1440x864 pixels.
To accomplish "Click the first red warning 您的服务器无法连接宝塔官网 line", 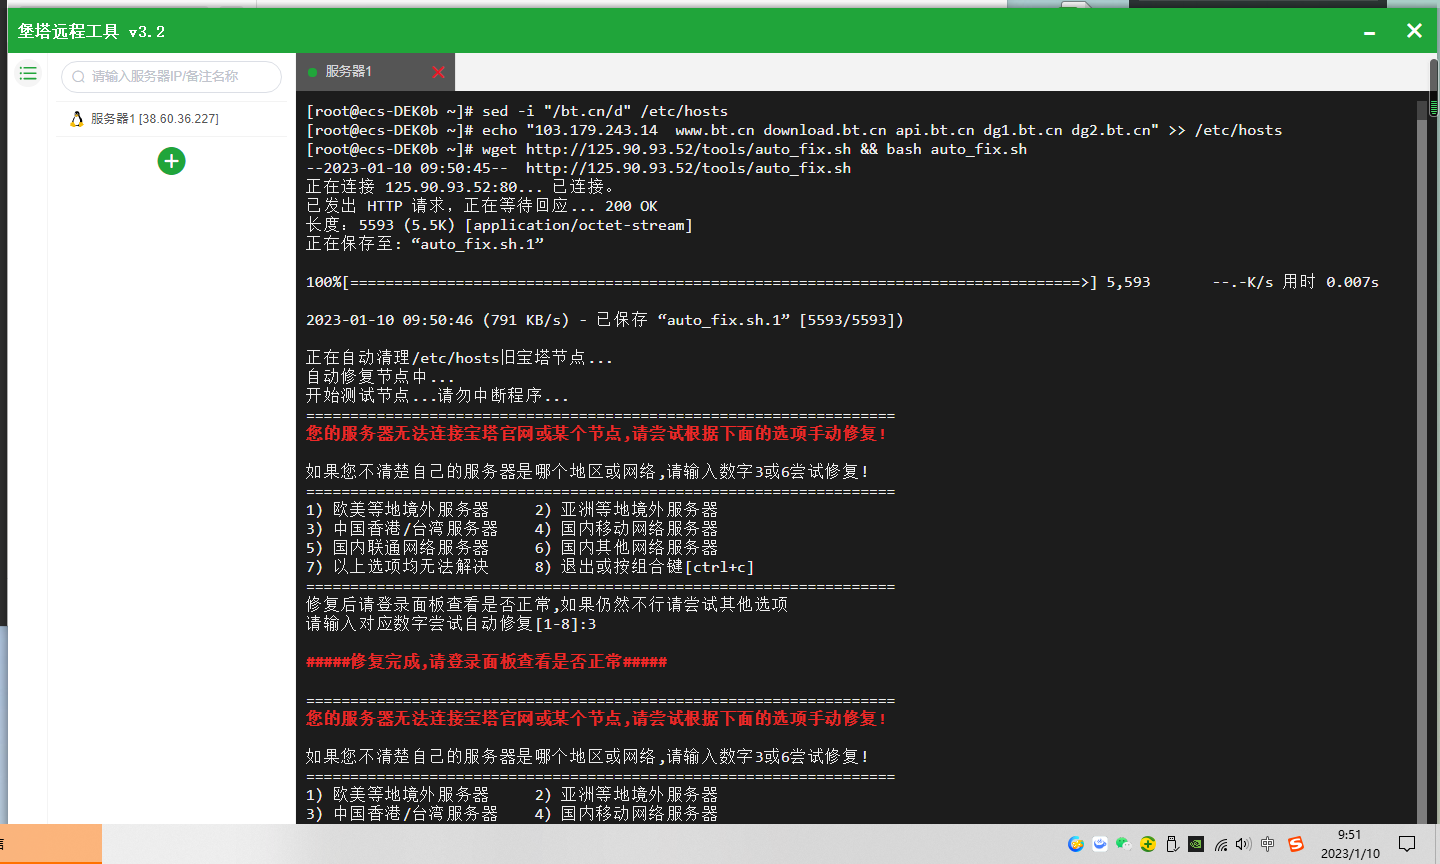I will (x=597, y=434).
